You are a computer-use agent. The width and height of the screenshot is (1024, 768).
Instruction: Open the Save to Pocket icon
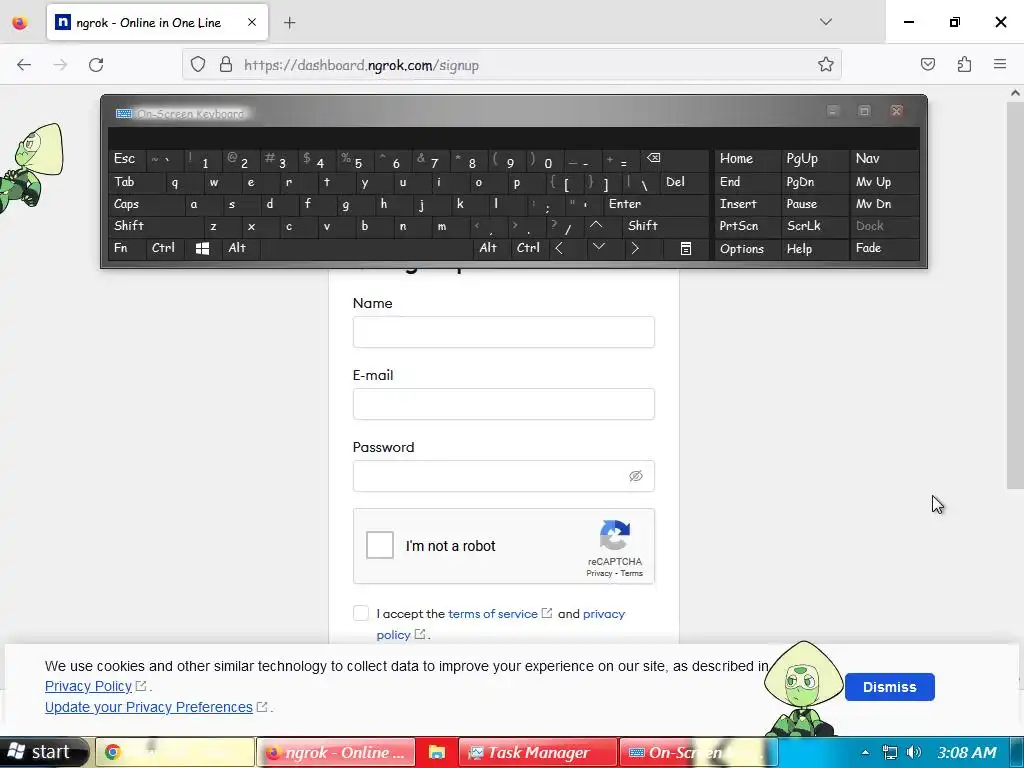point(928,64)
